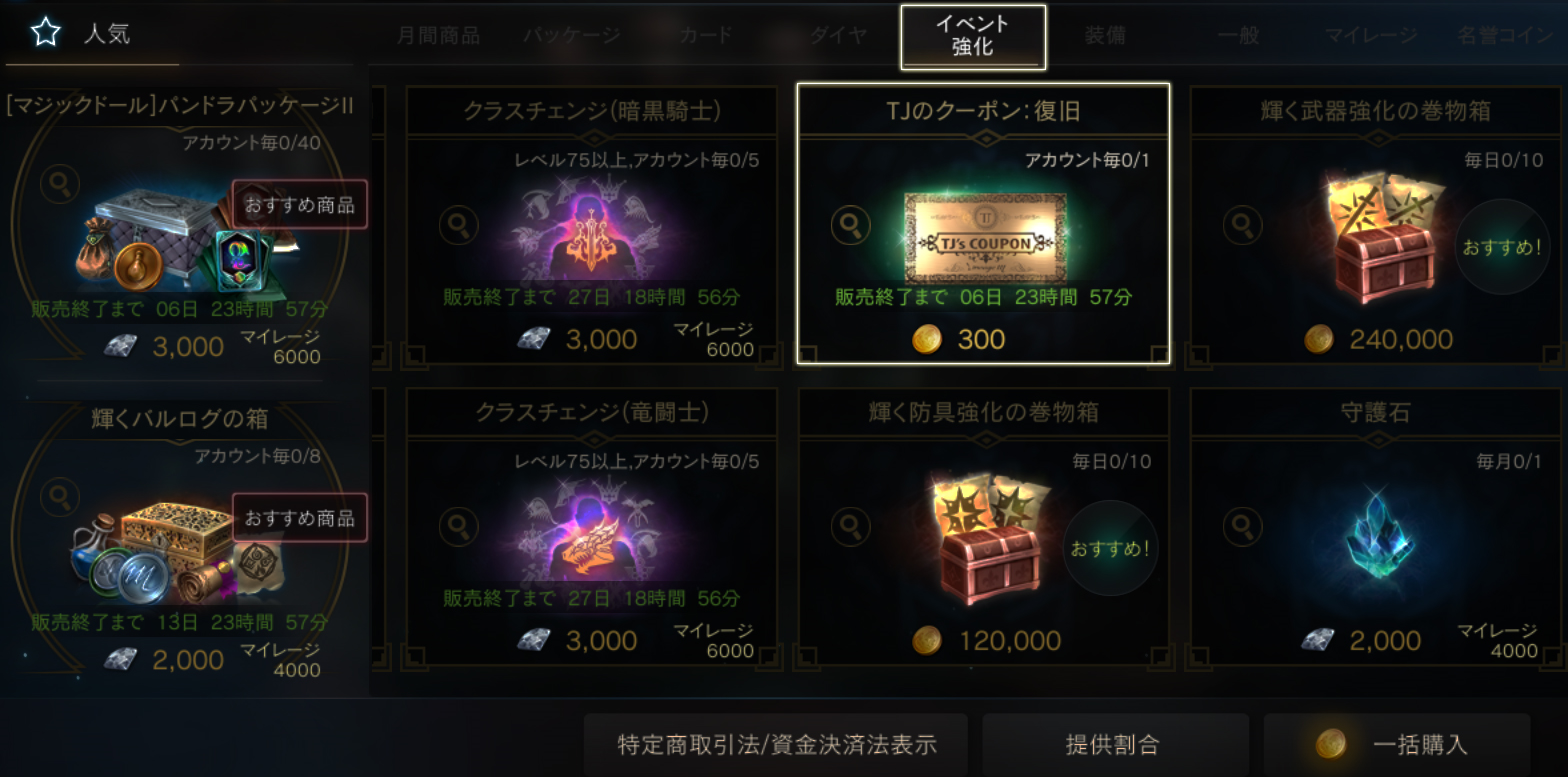Click magnifier icon on パンドラパッケージII
This screenshot has height=777, width=1568.
[x=60, y=184]
